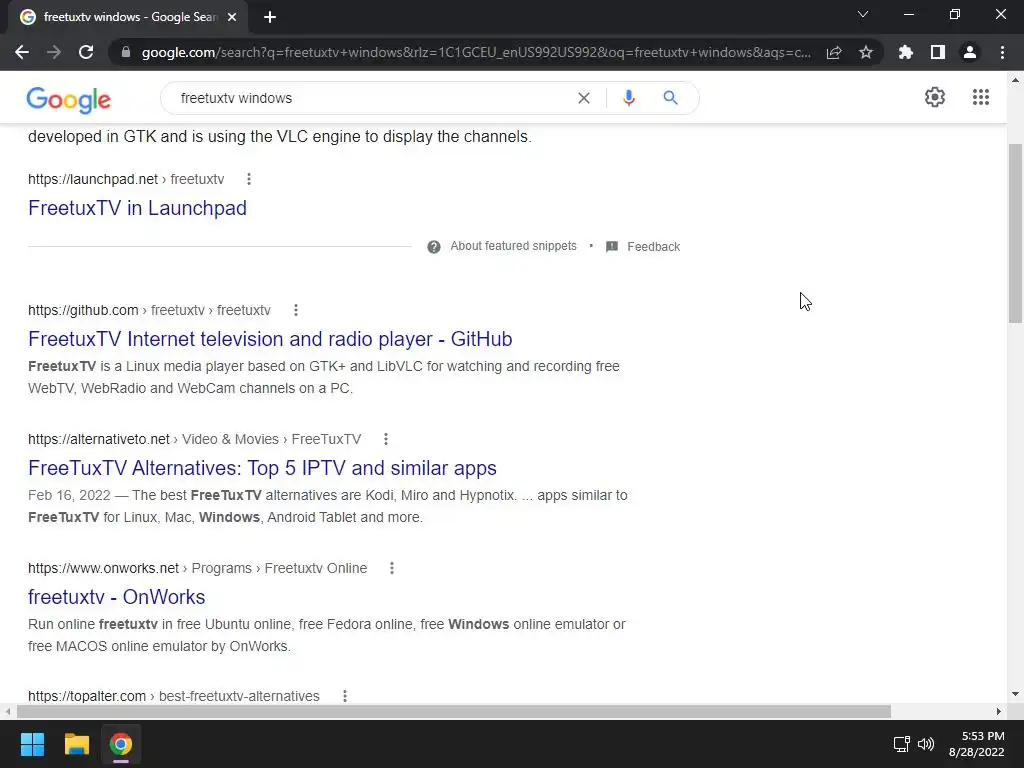Click the search box input field
This screenshot has height=768, width=1024.
pos(372,98)
